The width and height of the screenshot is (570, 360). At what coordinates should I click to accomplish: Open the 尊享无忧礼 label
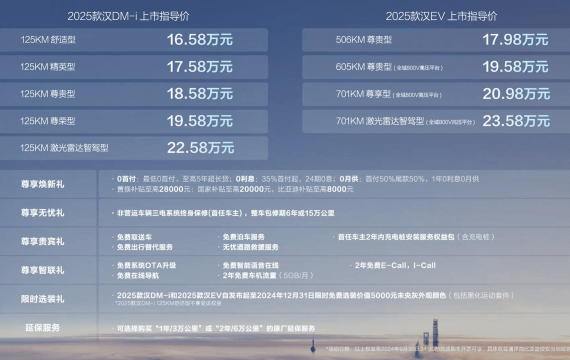pos(43,213)
